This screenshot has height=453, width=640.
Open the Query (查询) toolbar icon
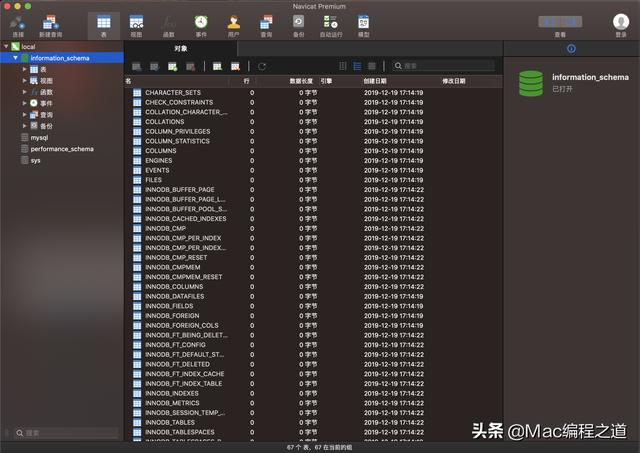point(266,22)
